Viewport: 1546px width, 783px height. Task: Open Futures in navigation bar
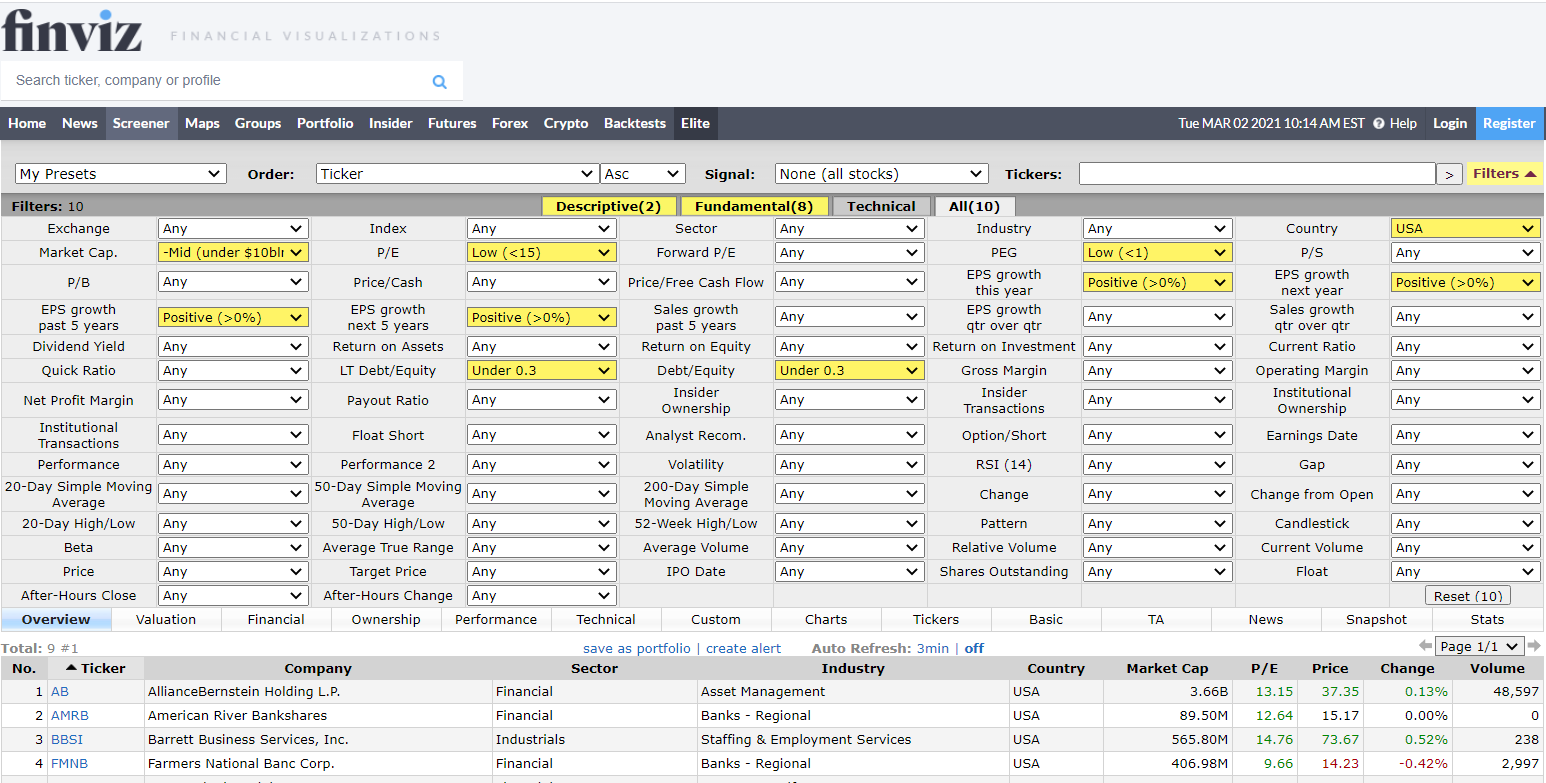coord(452,124)
